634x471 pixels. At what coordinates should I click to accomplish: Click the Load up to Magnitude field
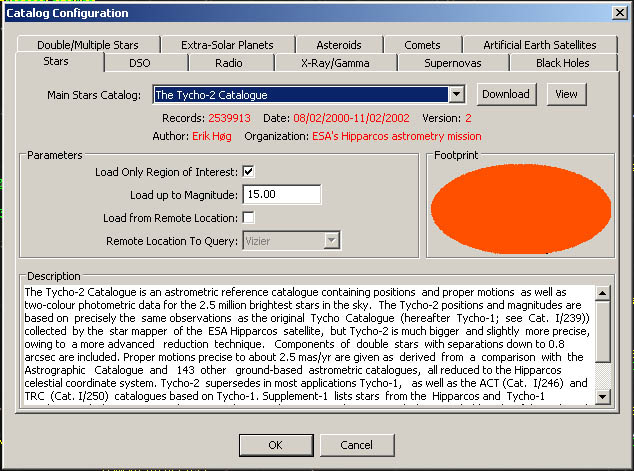coord(280,195)
